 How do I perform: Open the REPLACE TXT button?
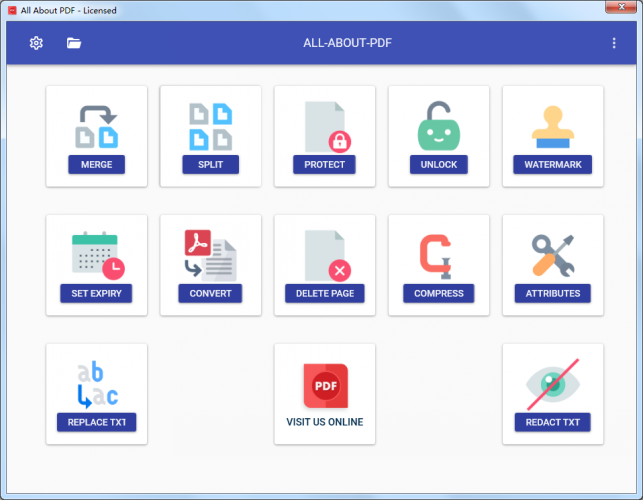pyautogui.click(x=96, y=422)
